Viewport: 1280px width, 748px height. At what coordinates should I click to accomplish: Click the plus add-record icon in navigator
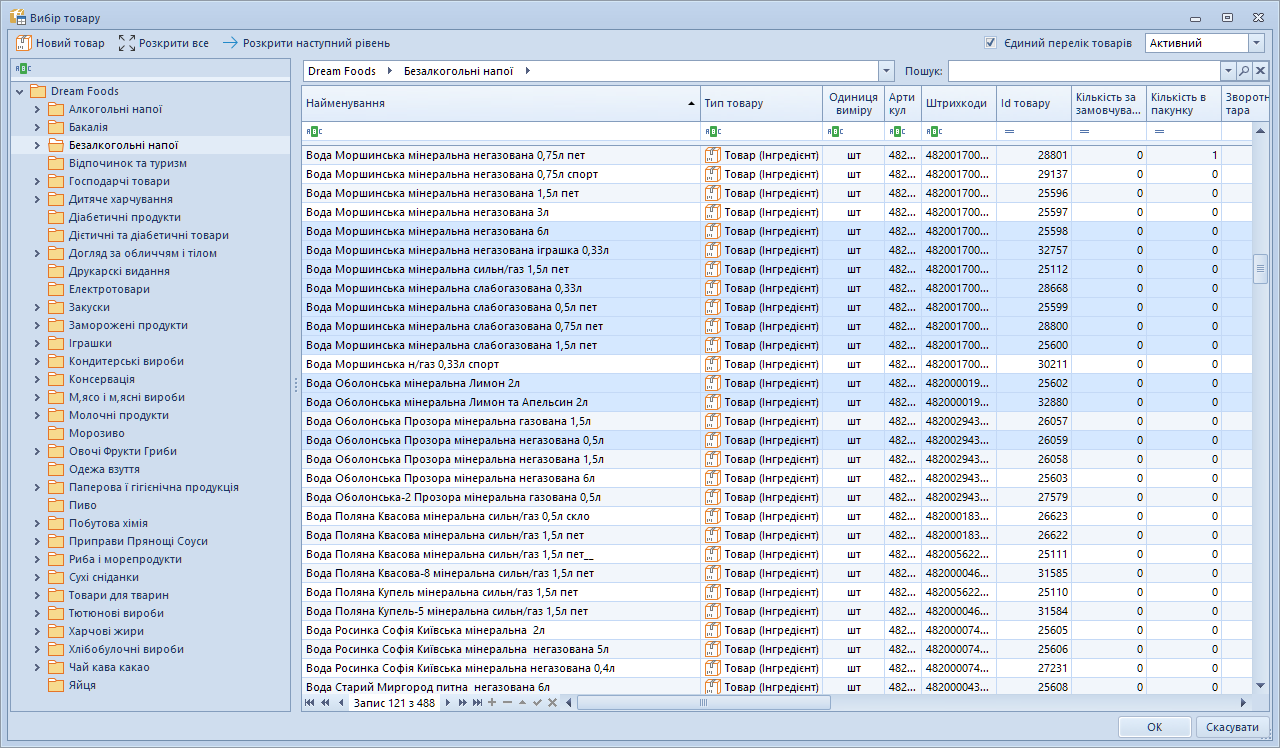point(492,703)
